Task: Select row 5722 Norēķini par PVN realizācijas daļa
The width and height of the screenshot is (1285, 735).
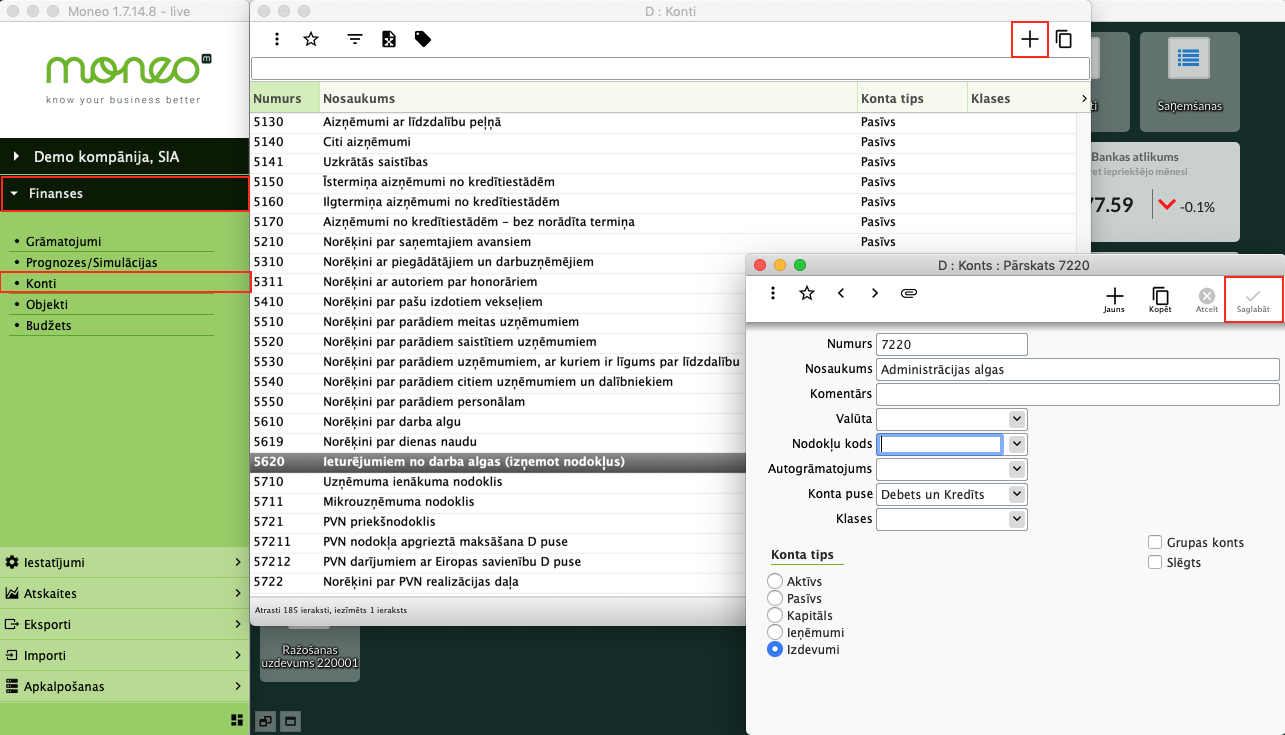Action: coord(498,582)
